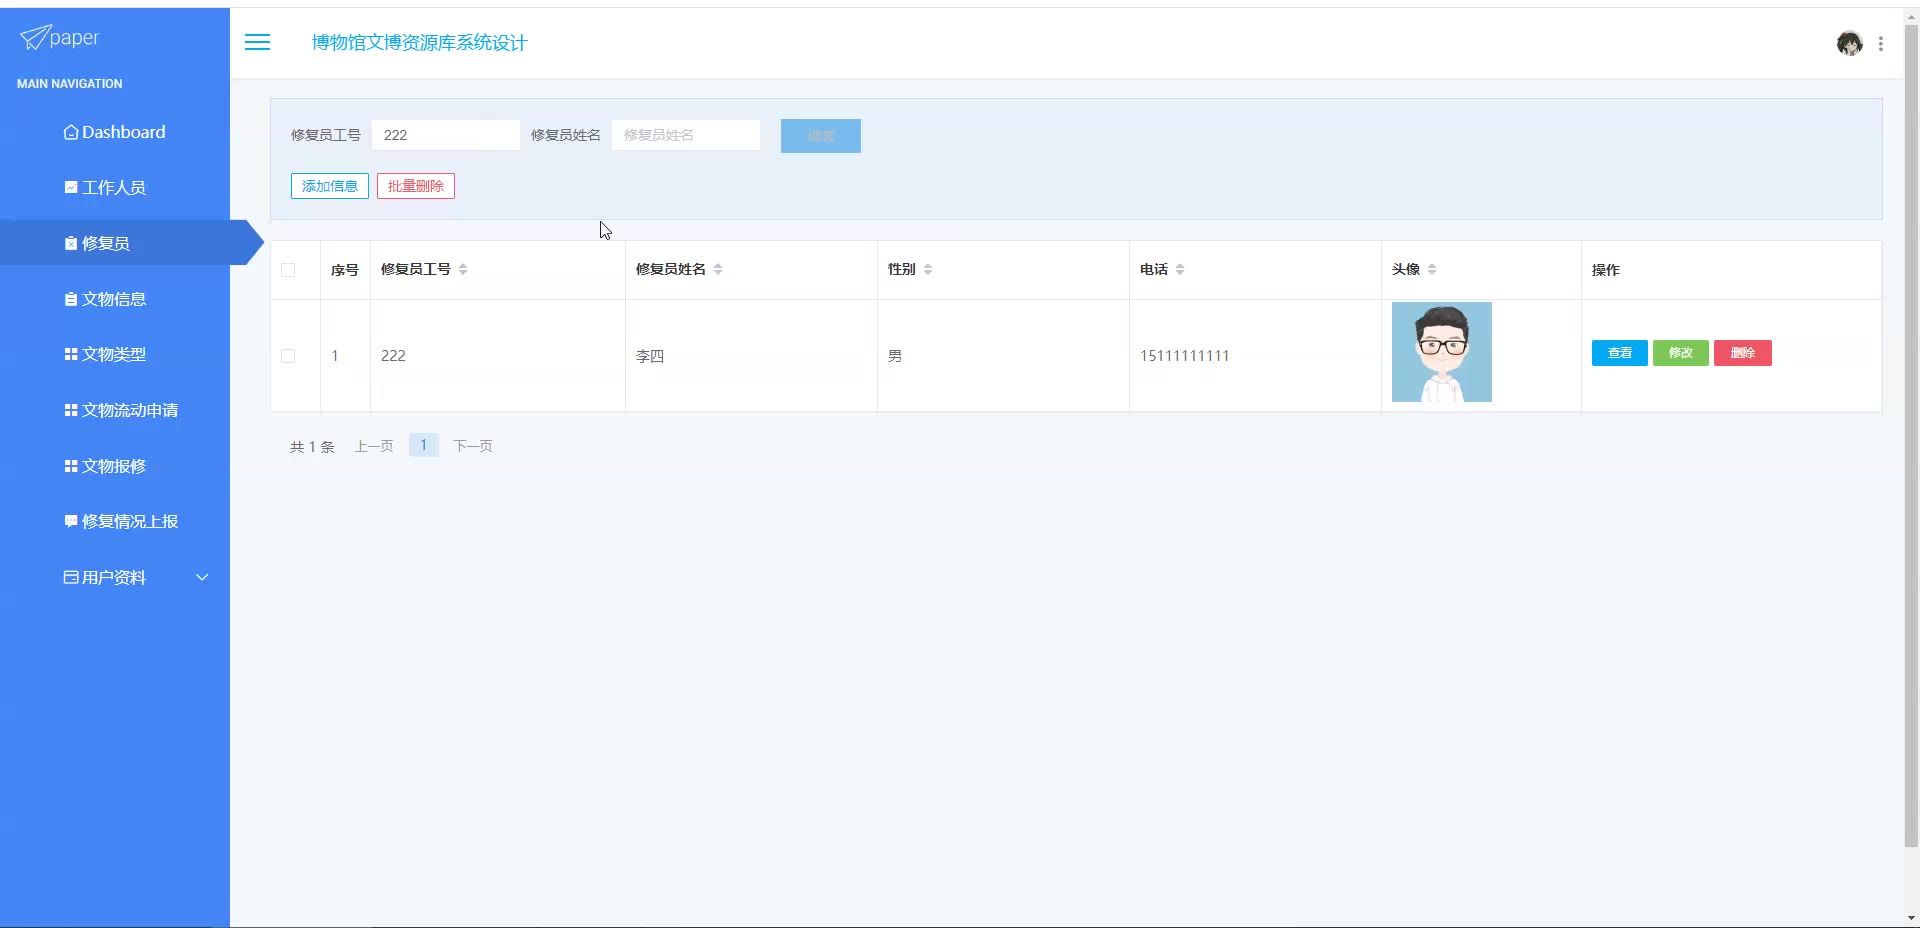
Task: Open the three-dot more options menu
Action: (x=1881, y=44)
